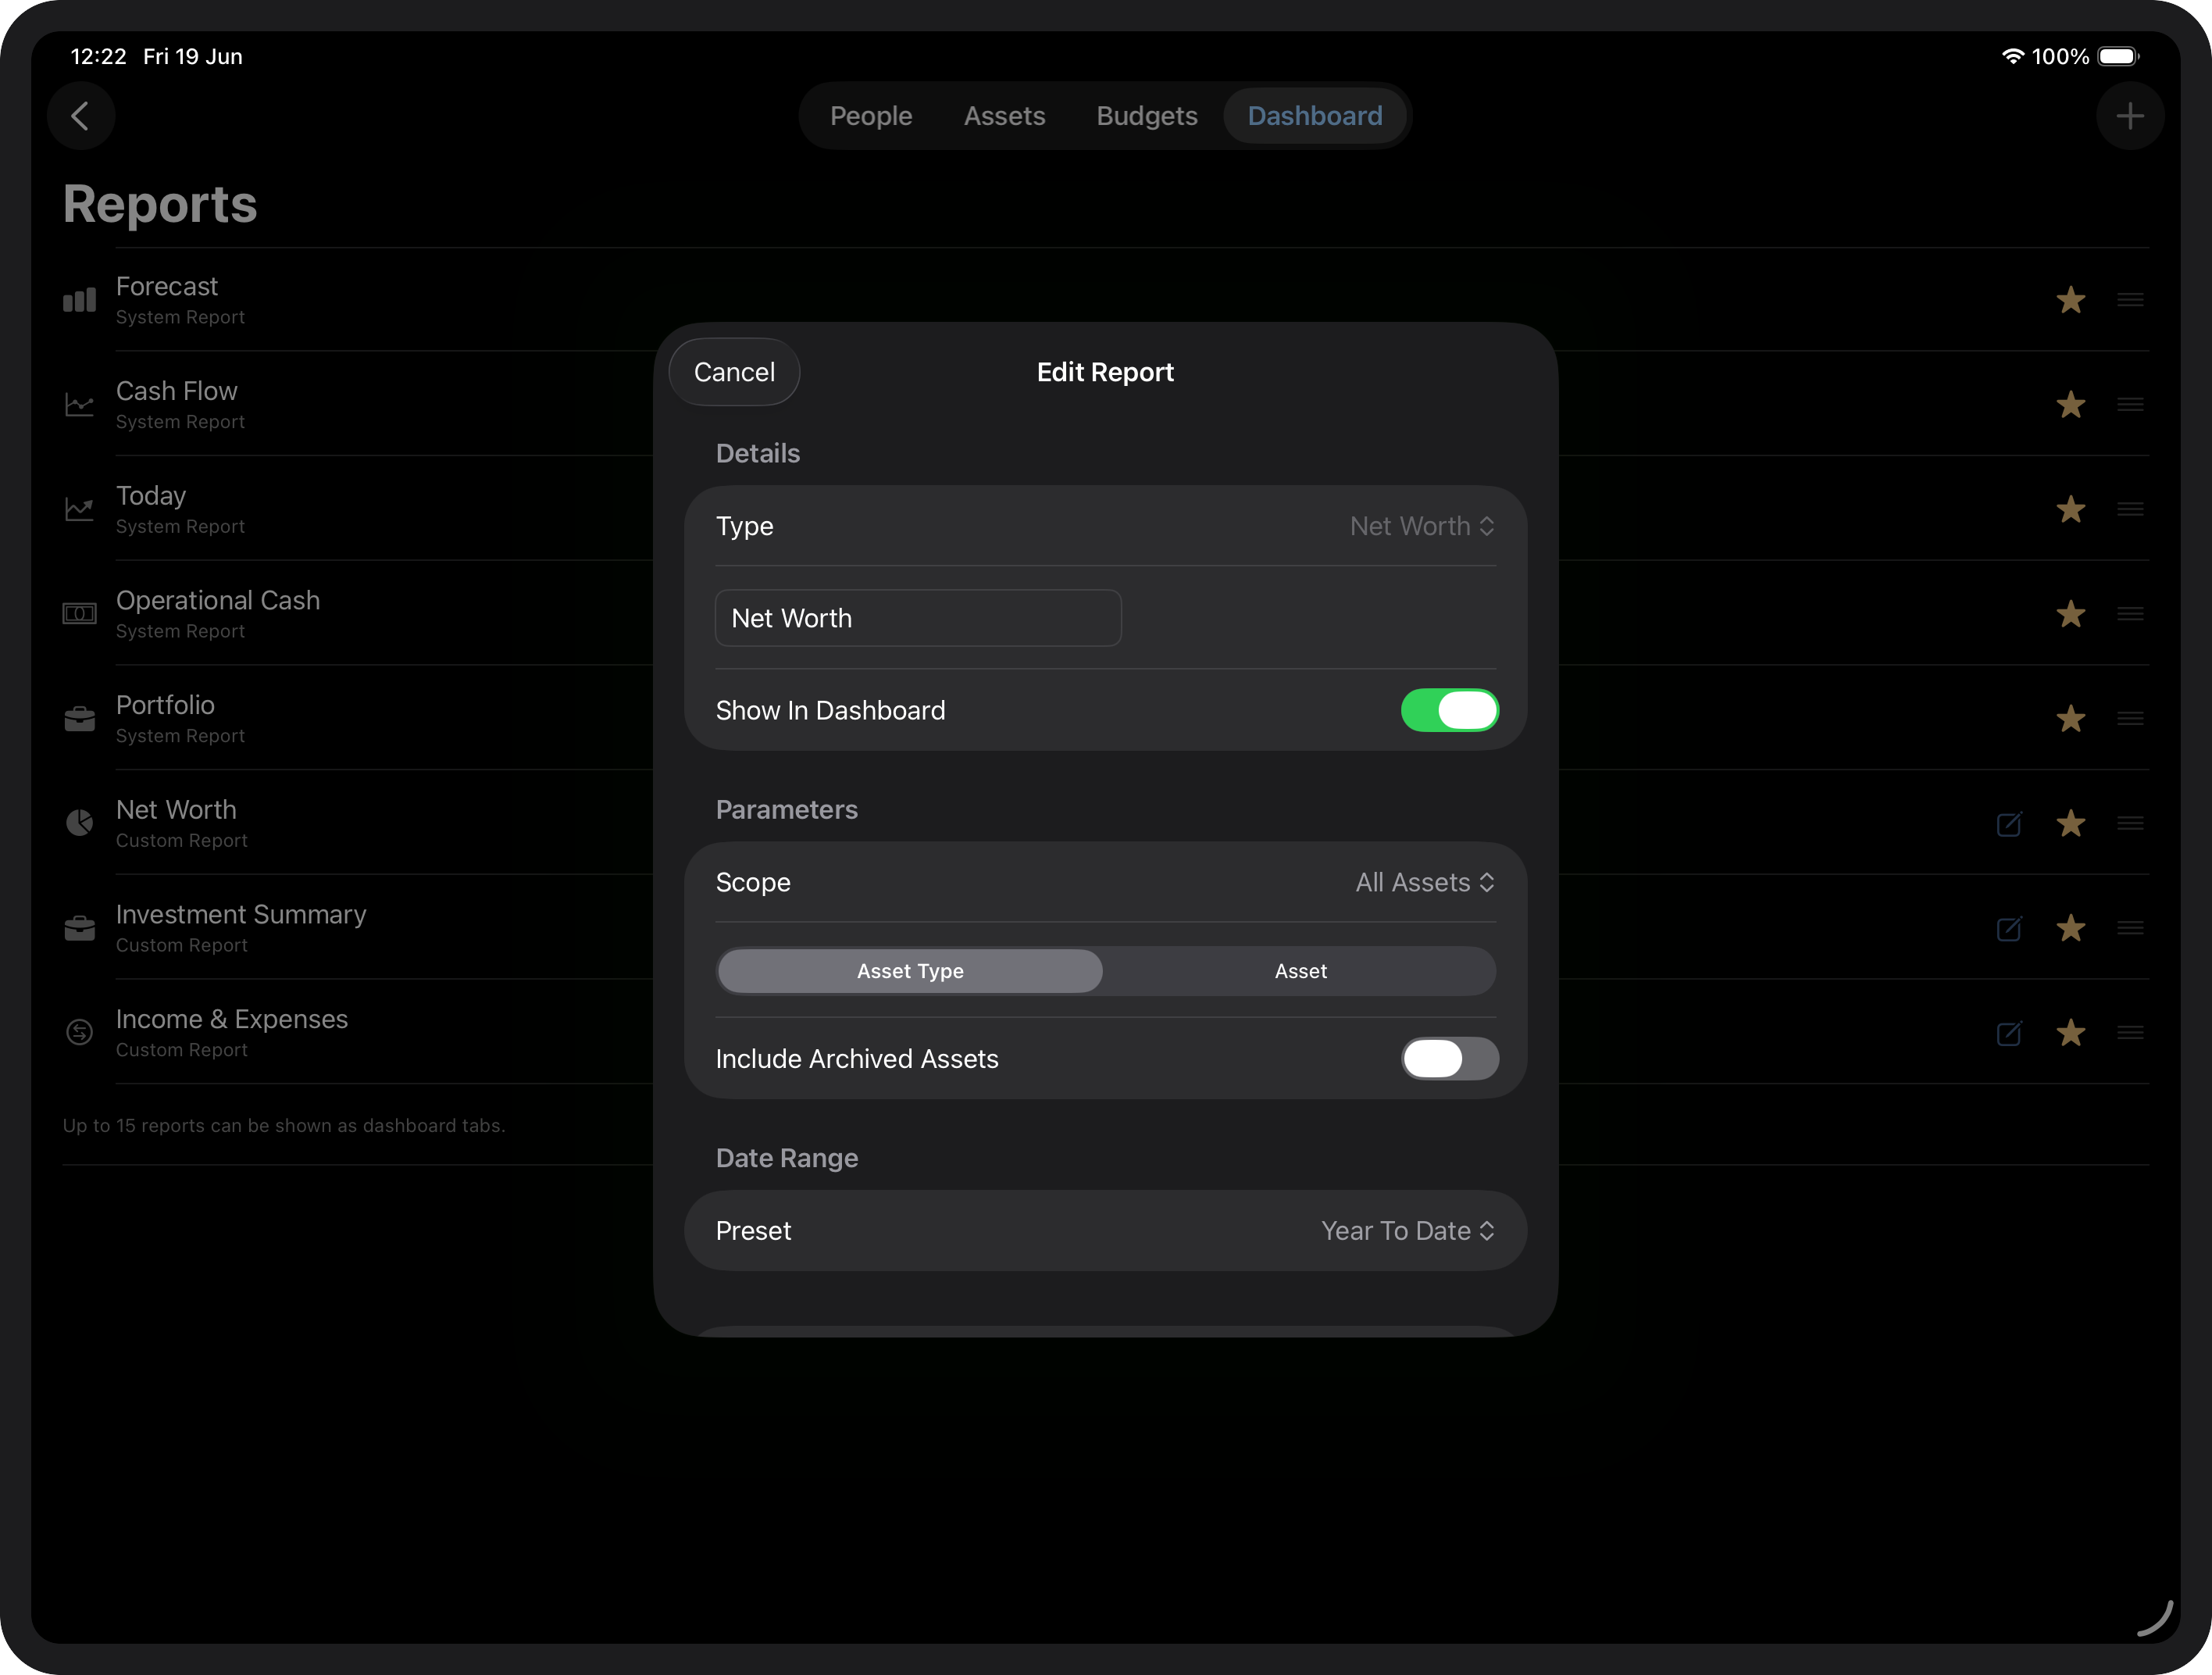Grab reorder handle of Cash Flow report
The width and height of the screenshot is (2212, 1675).
coord(2130,404)
